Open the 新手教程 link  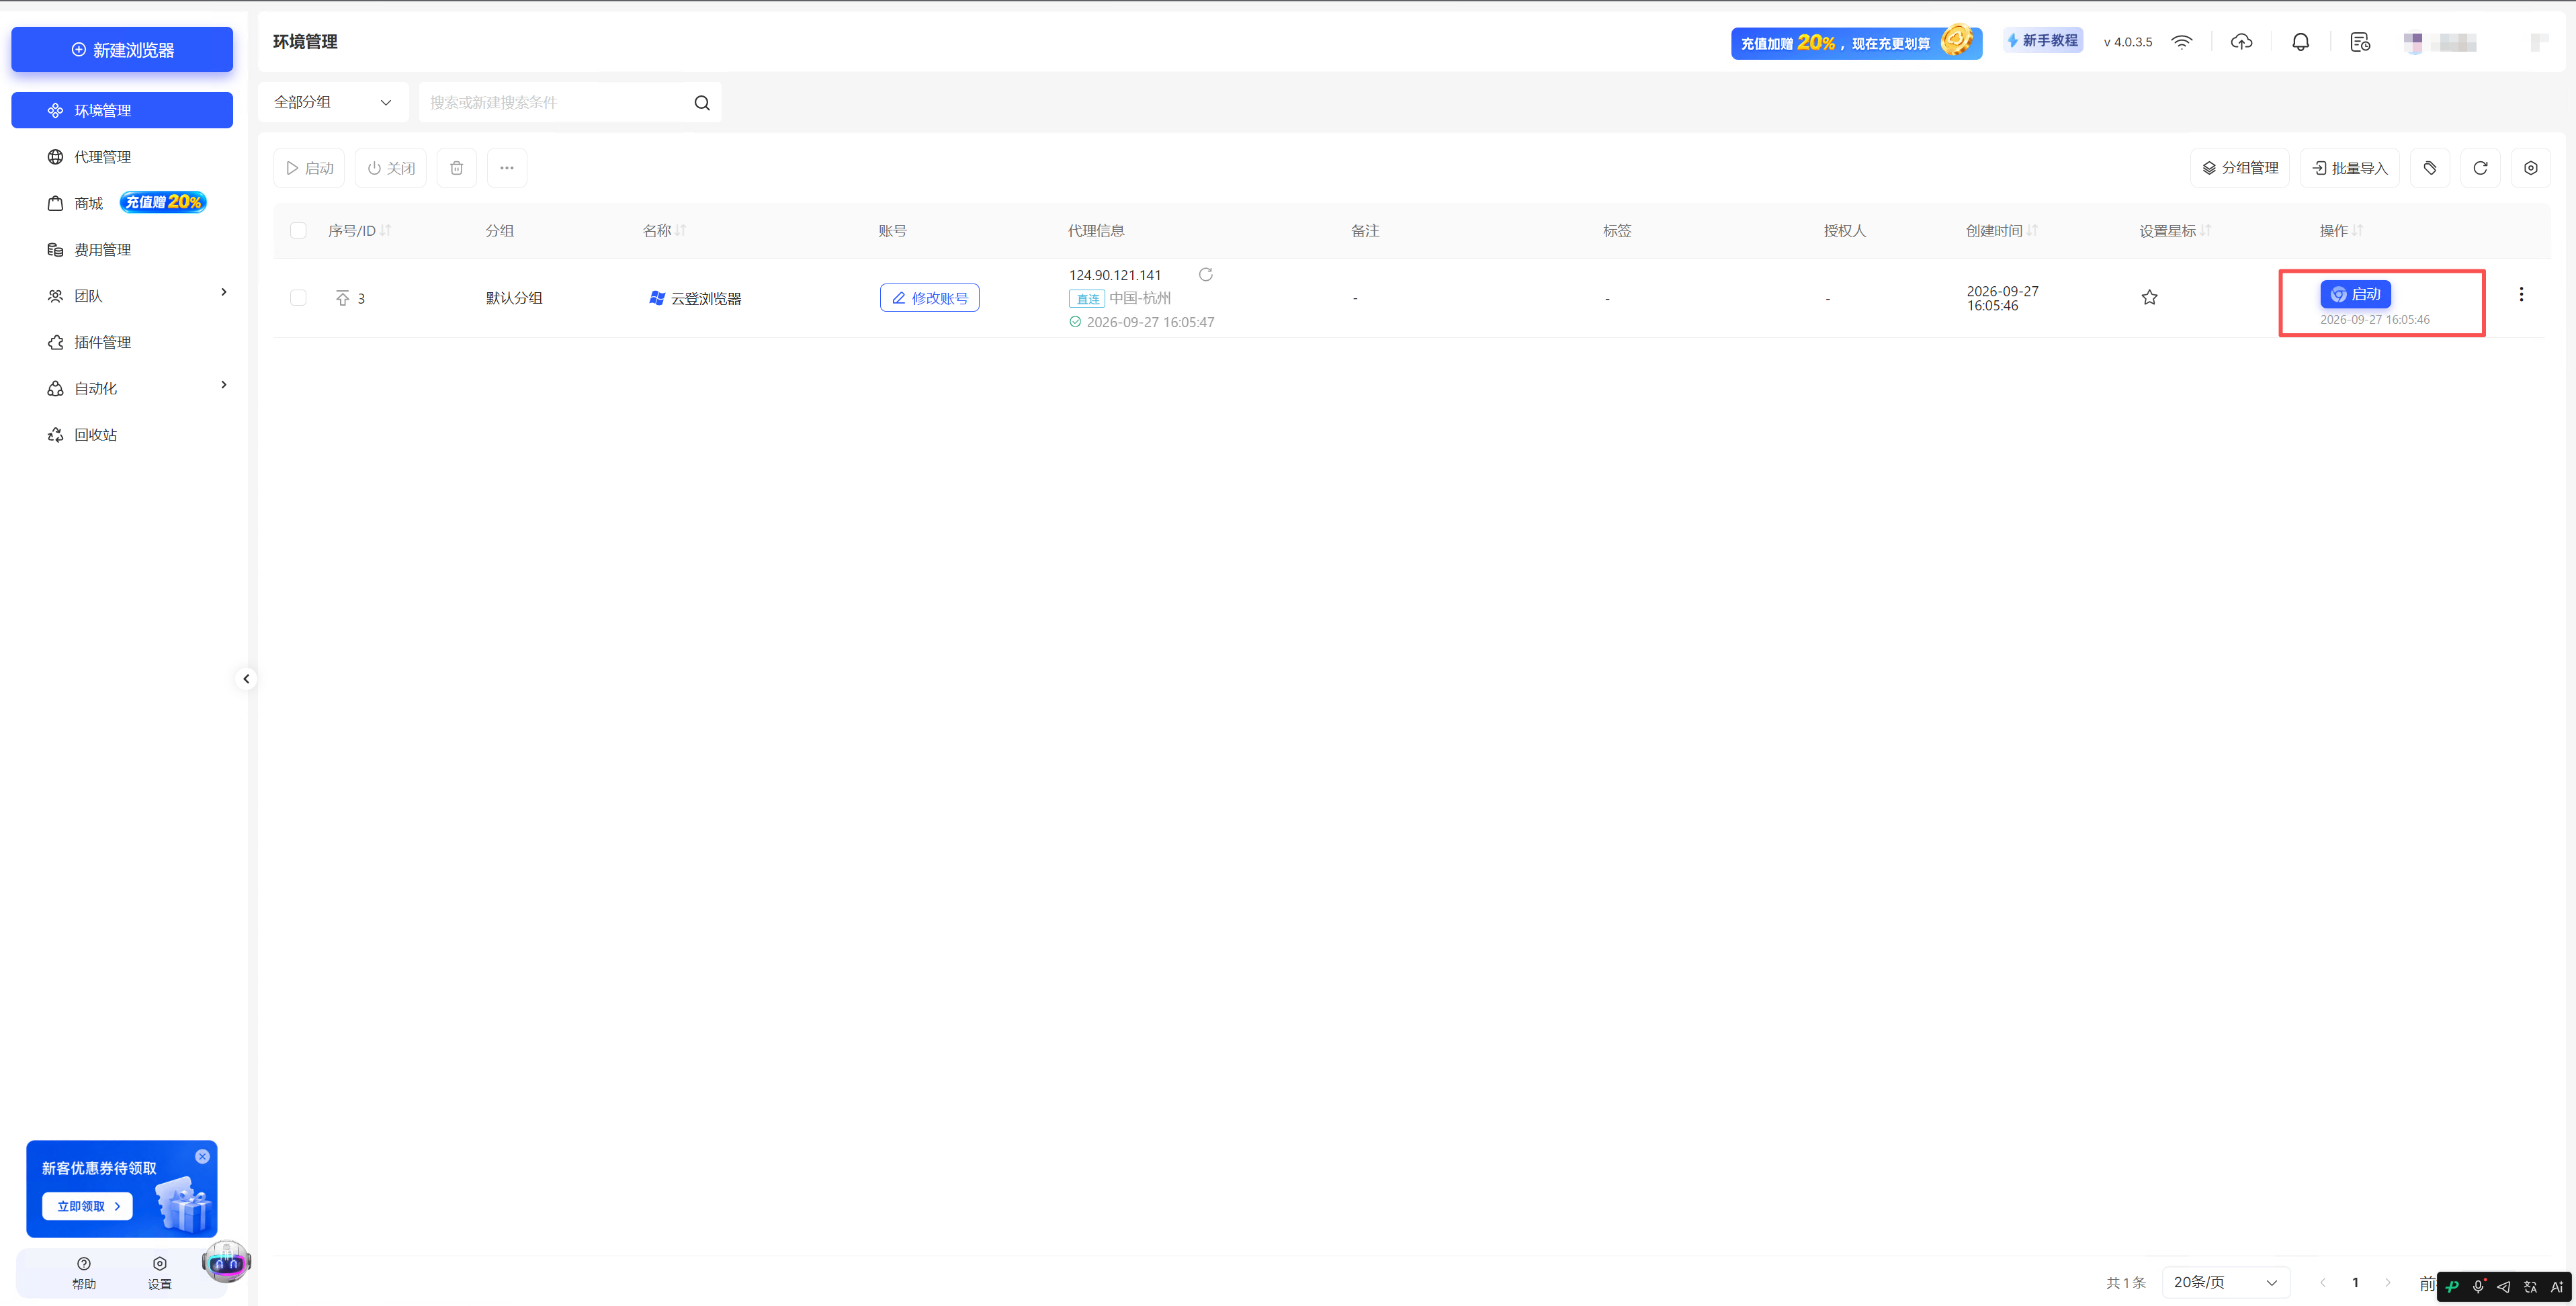click(2042, 41)
